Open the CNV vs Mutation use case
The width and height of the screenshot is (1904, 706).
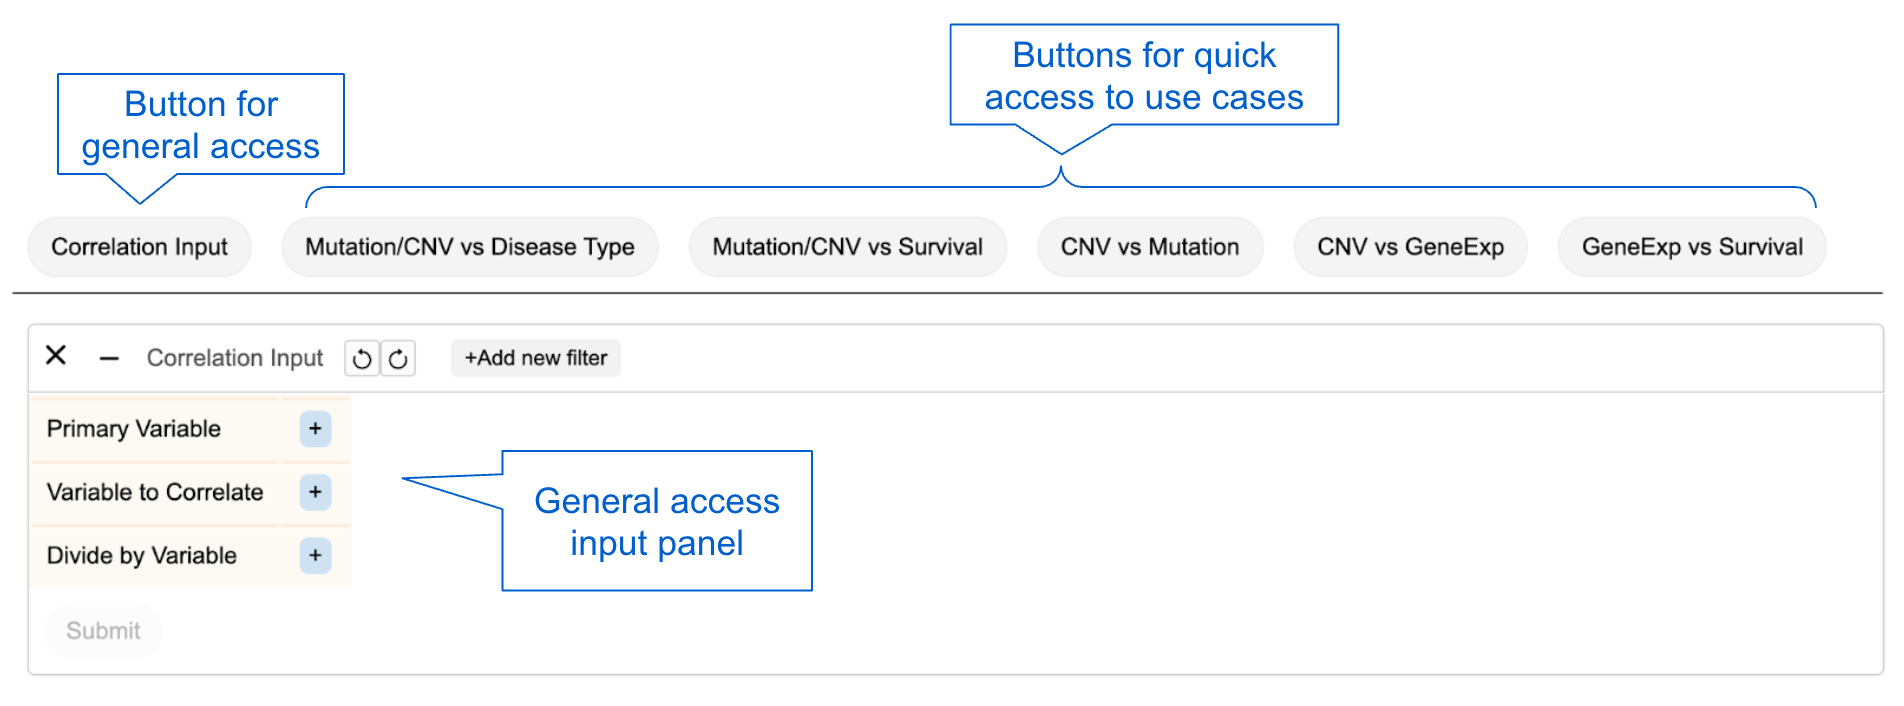coord(1149,247)
